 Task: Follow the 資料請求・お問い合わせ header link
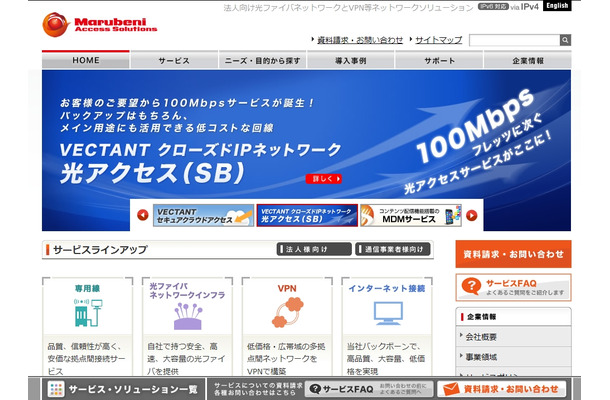coord(360,40)
